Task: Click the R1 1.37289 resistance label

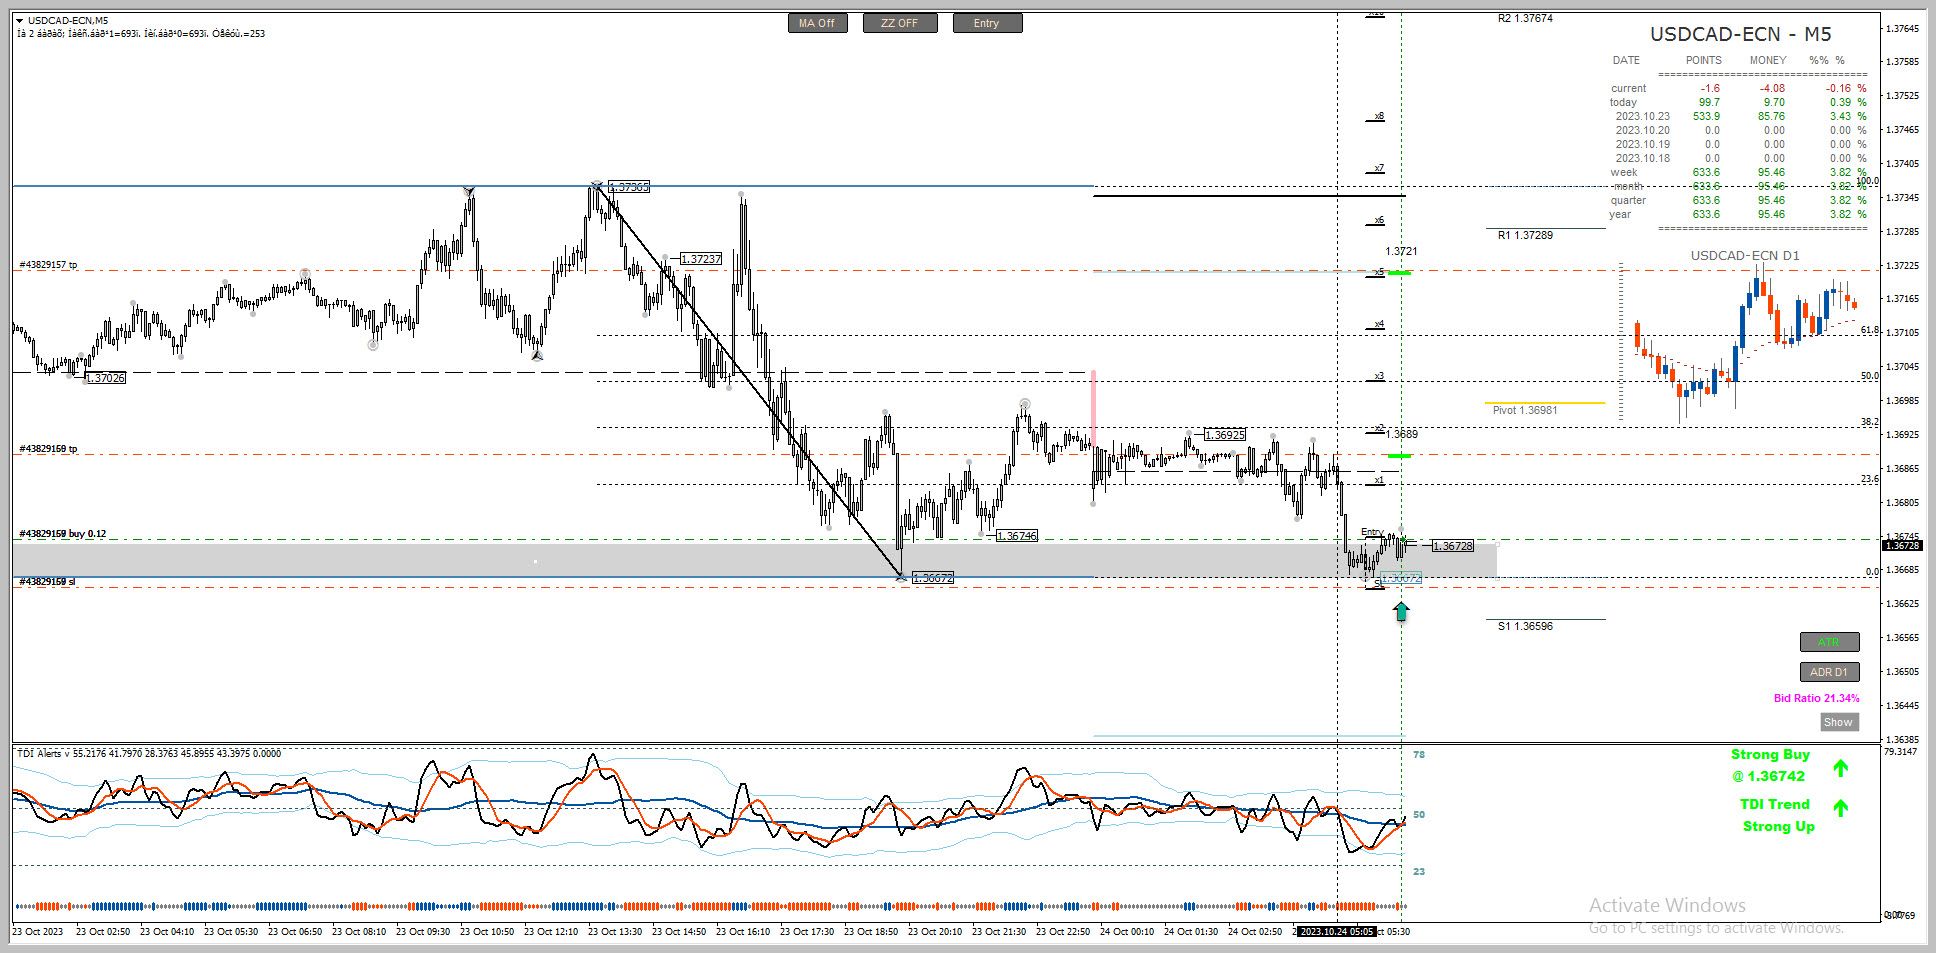Action: 1525,235
